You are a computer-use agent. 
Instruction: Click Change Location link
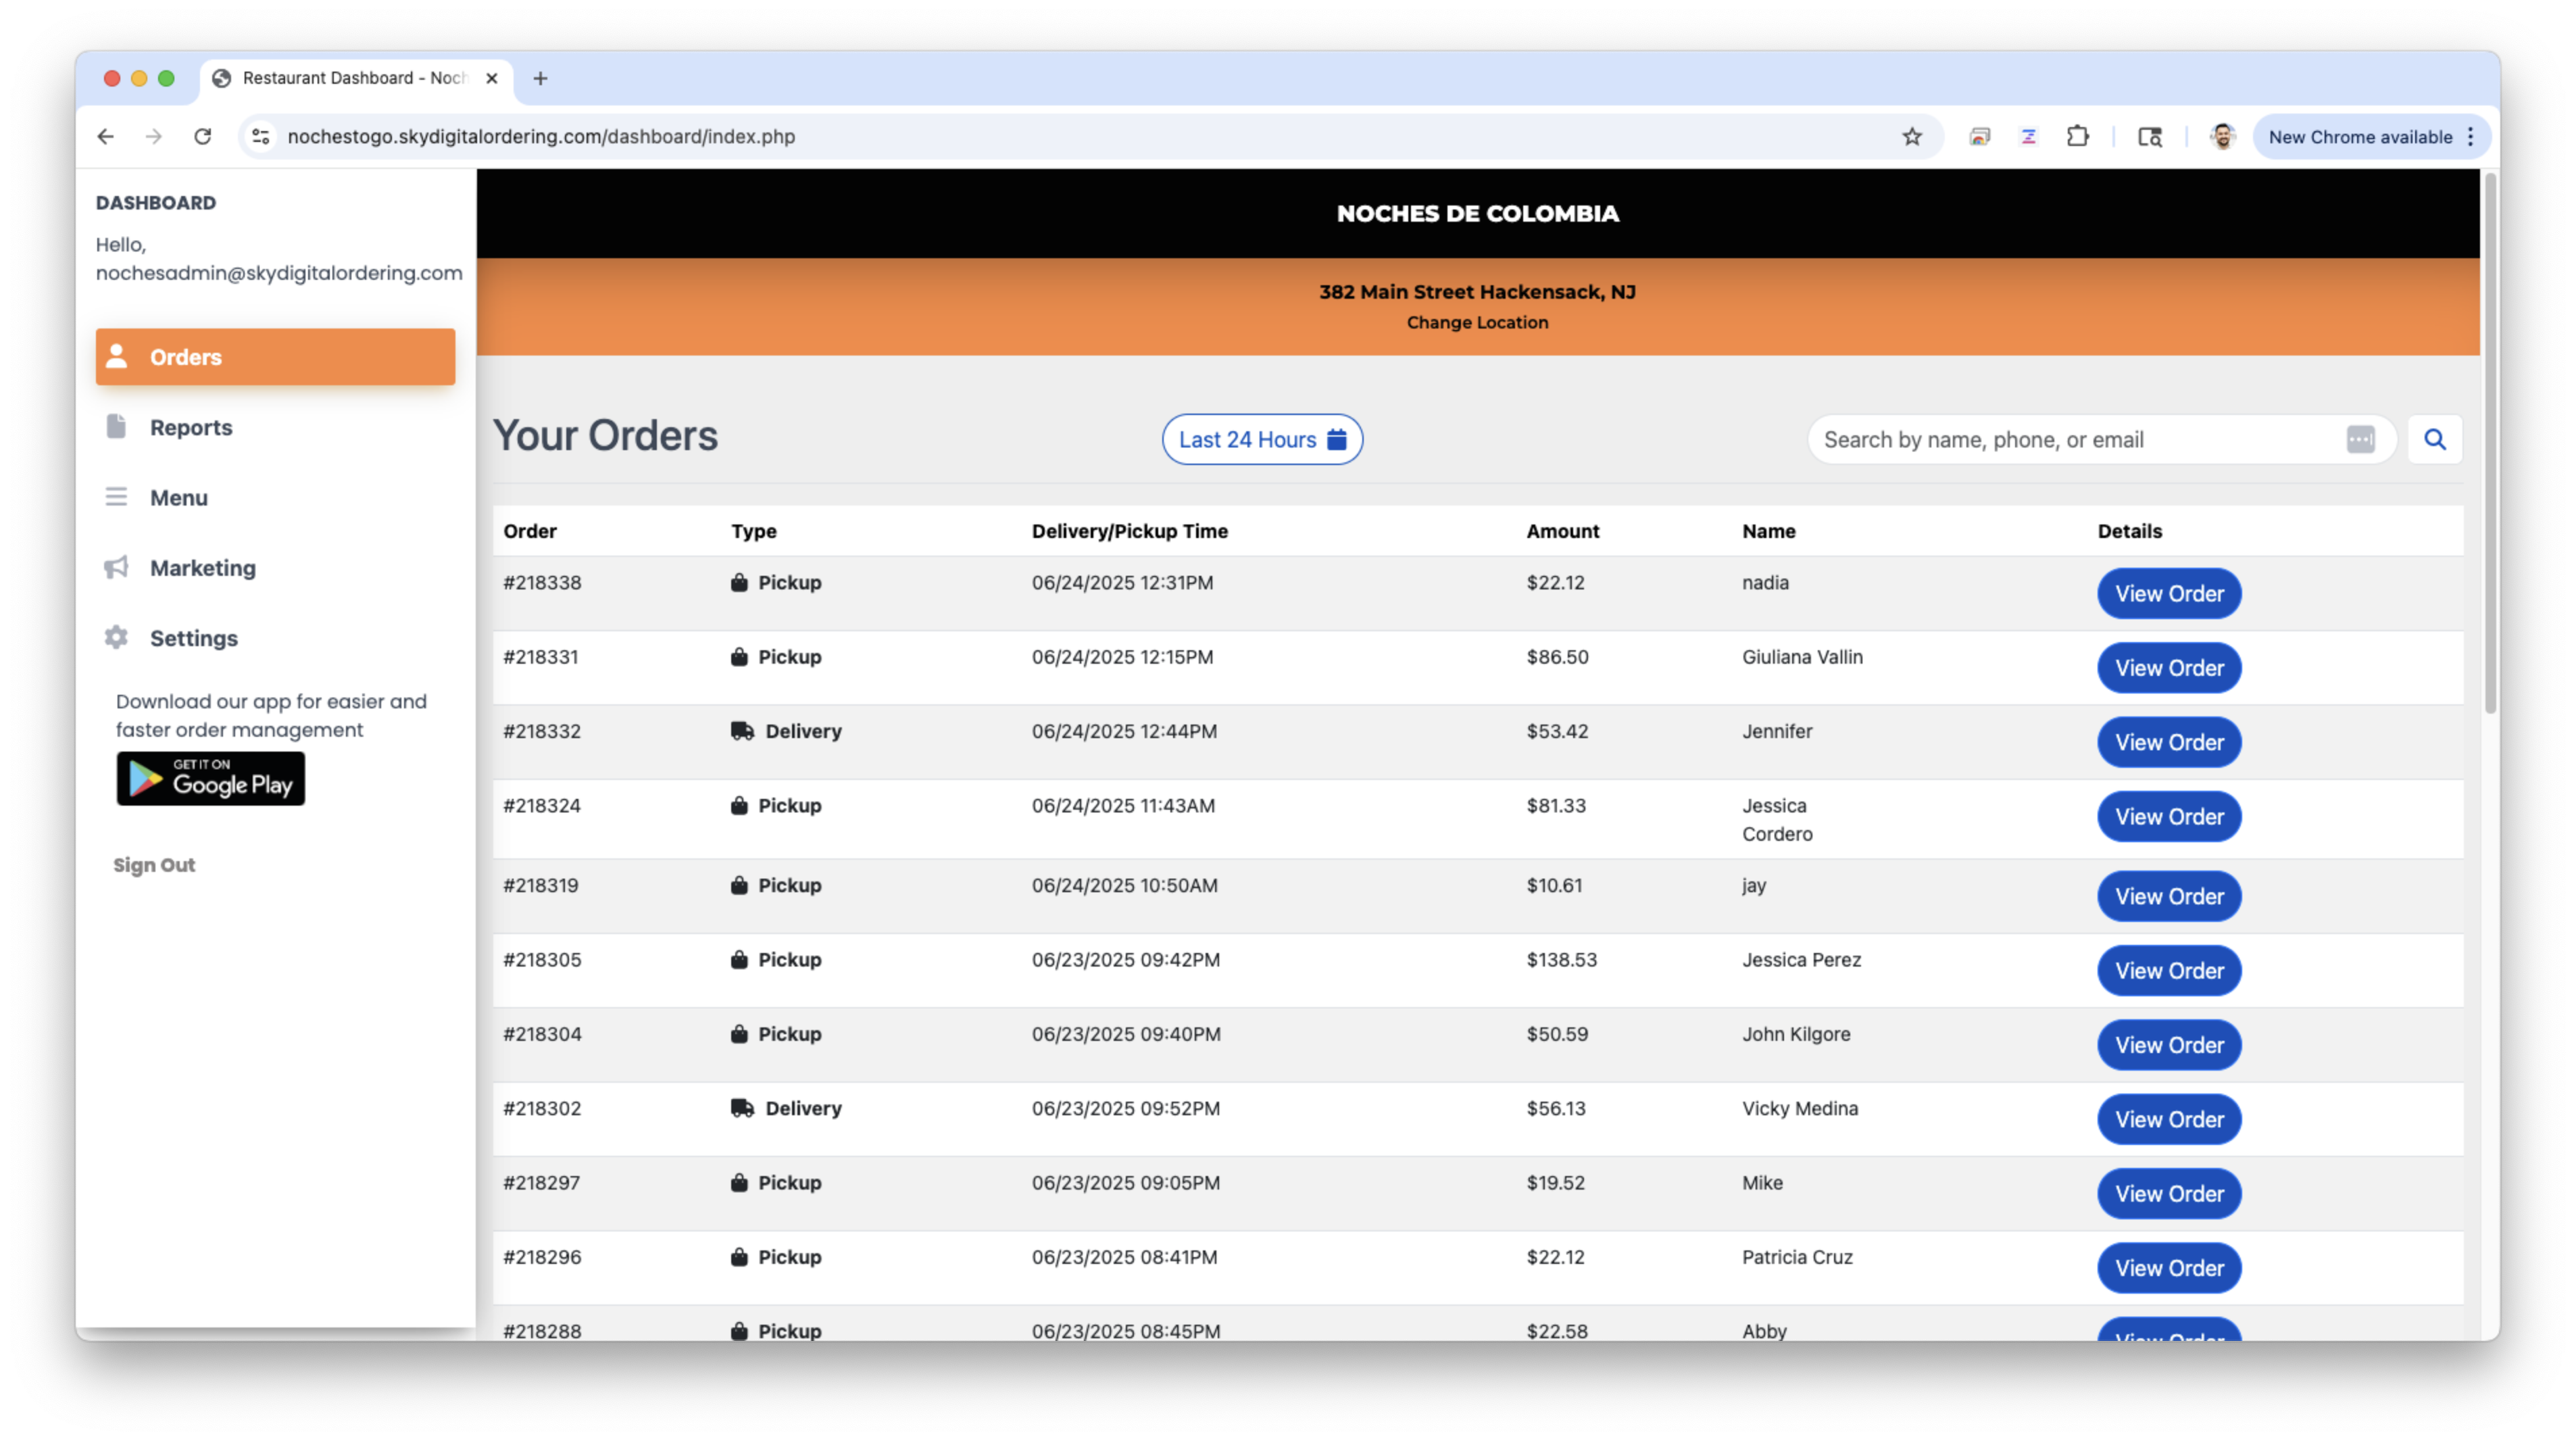pos(1476,322)
